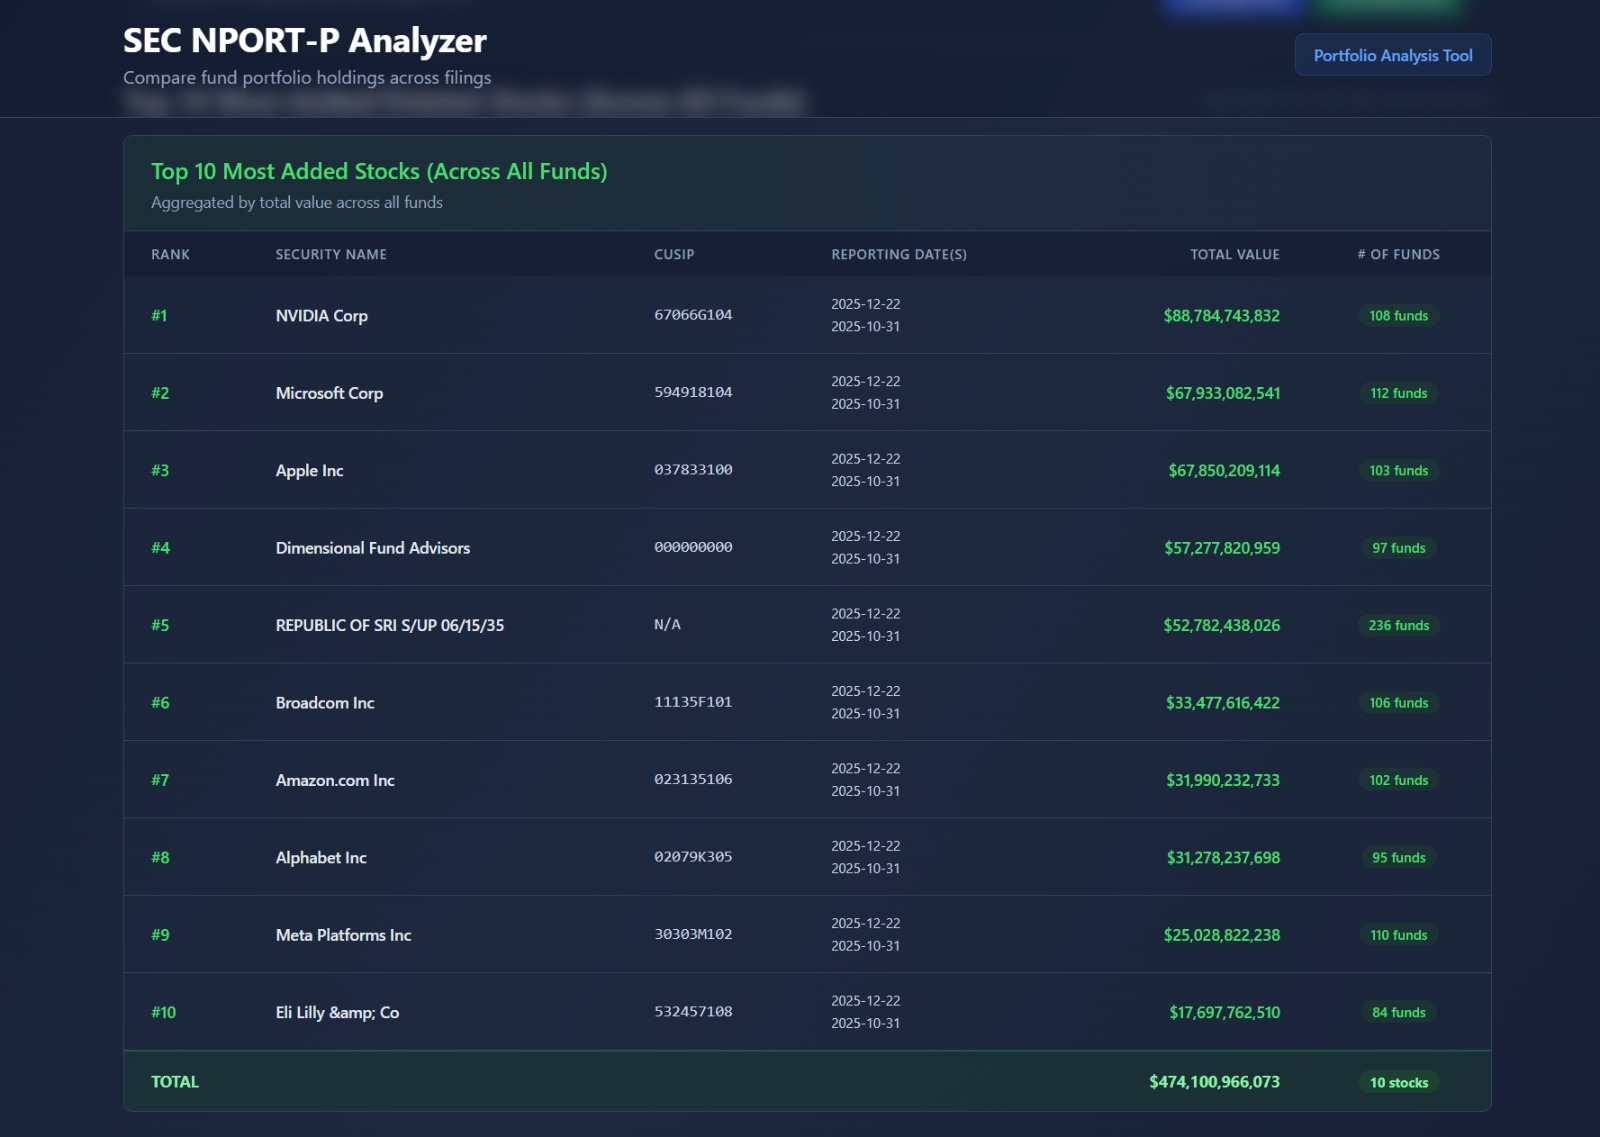The image size is (1600, 1137).
Task: Select Apple Inc CUSIP 037833100
Action: pos(693,470)
